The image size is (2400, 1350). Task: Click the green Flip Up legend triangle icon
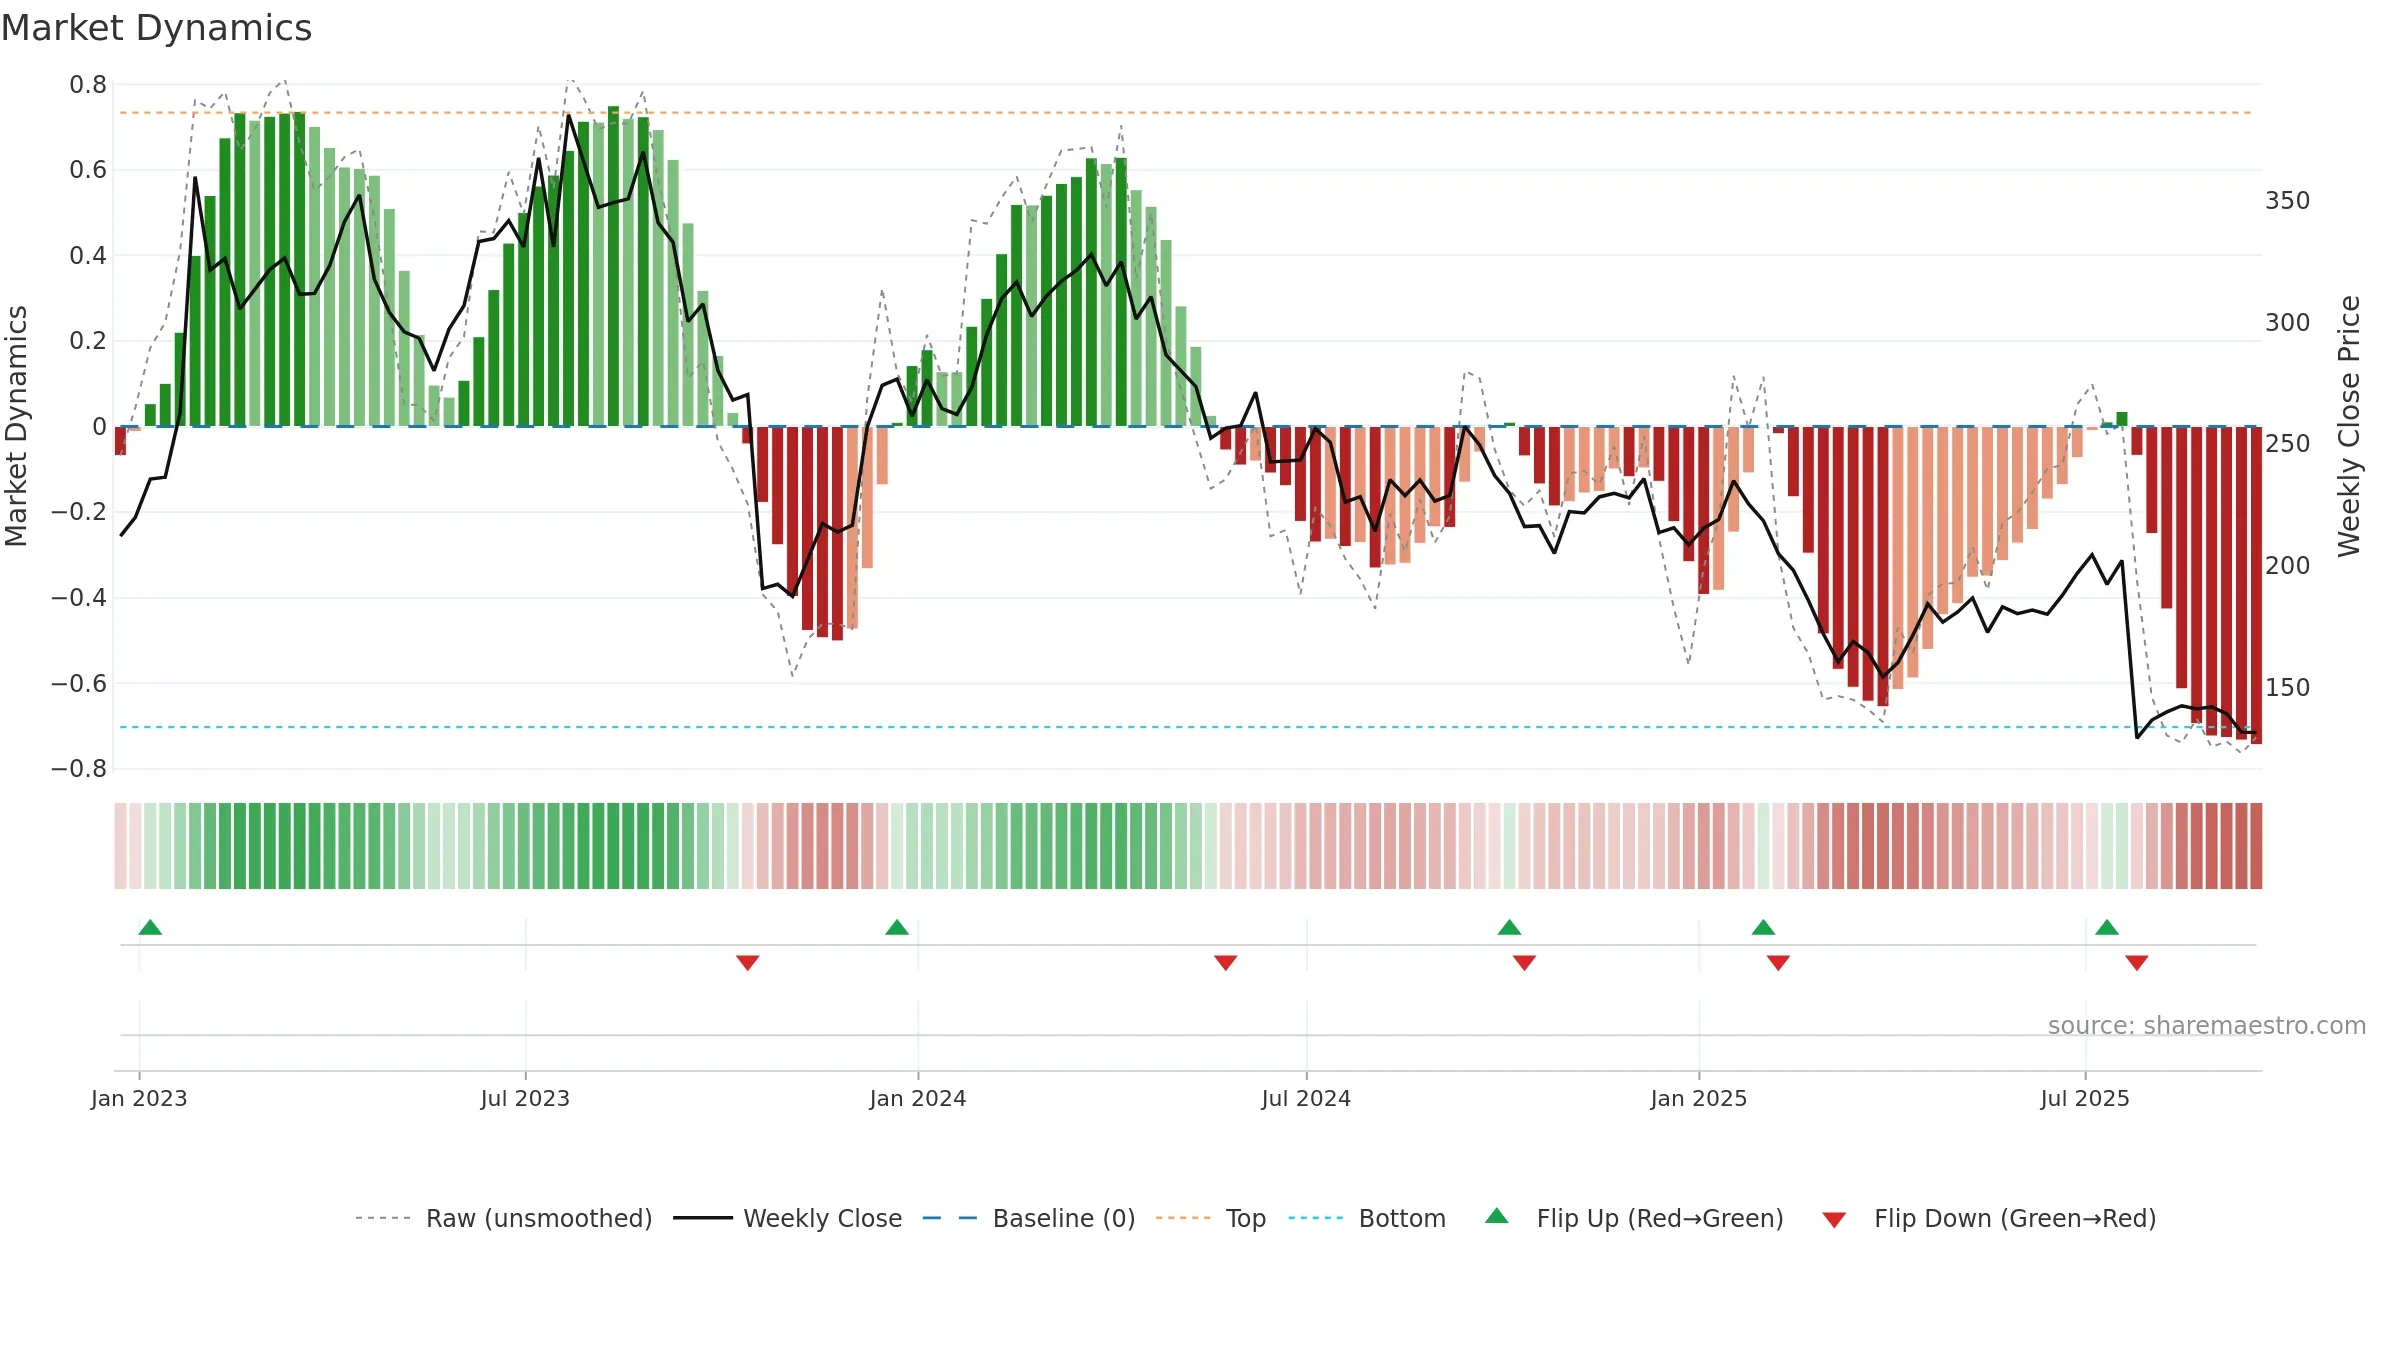1497,1216
